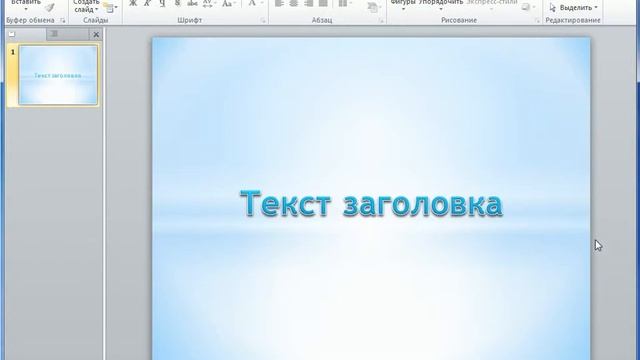The height and width of the screenshot is (360, 640).
Task: Toggle text shadow S formatting
Action: [x=177, y=4]
